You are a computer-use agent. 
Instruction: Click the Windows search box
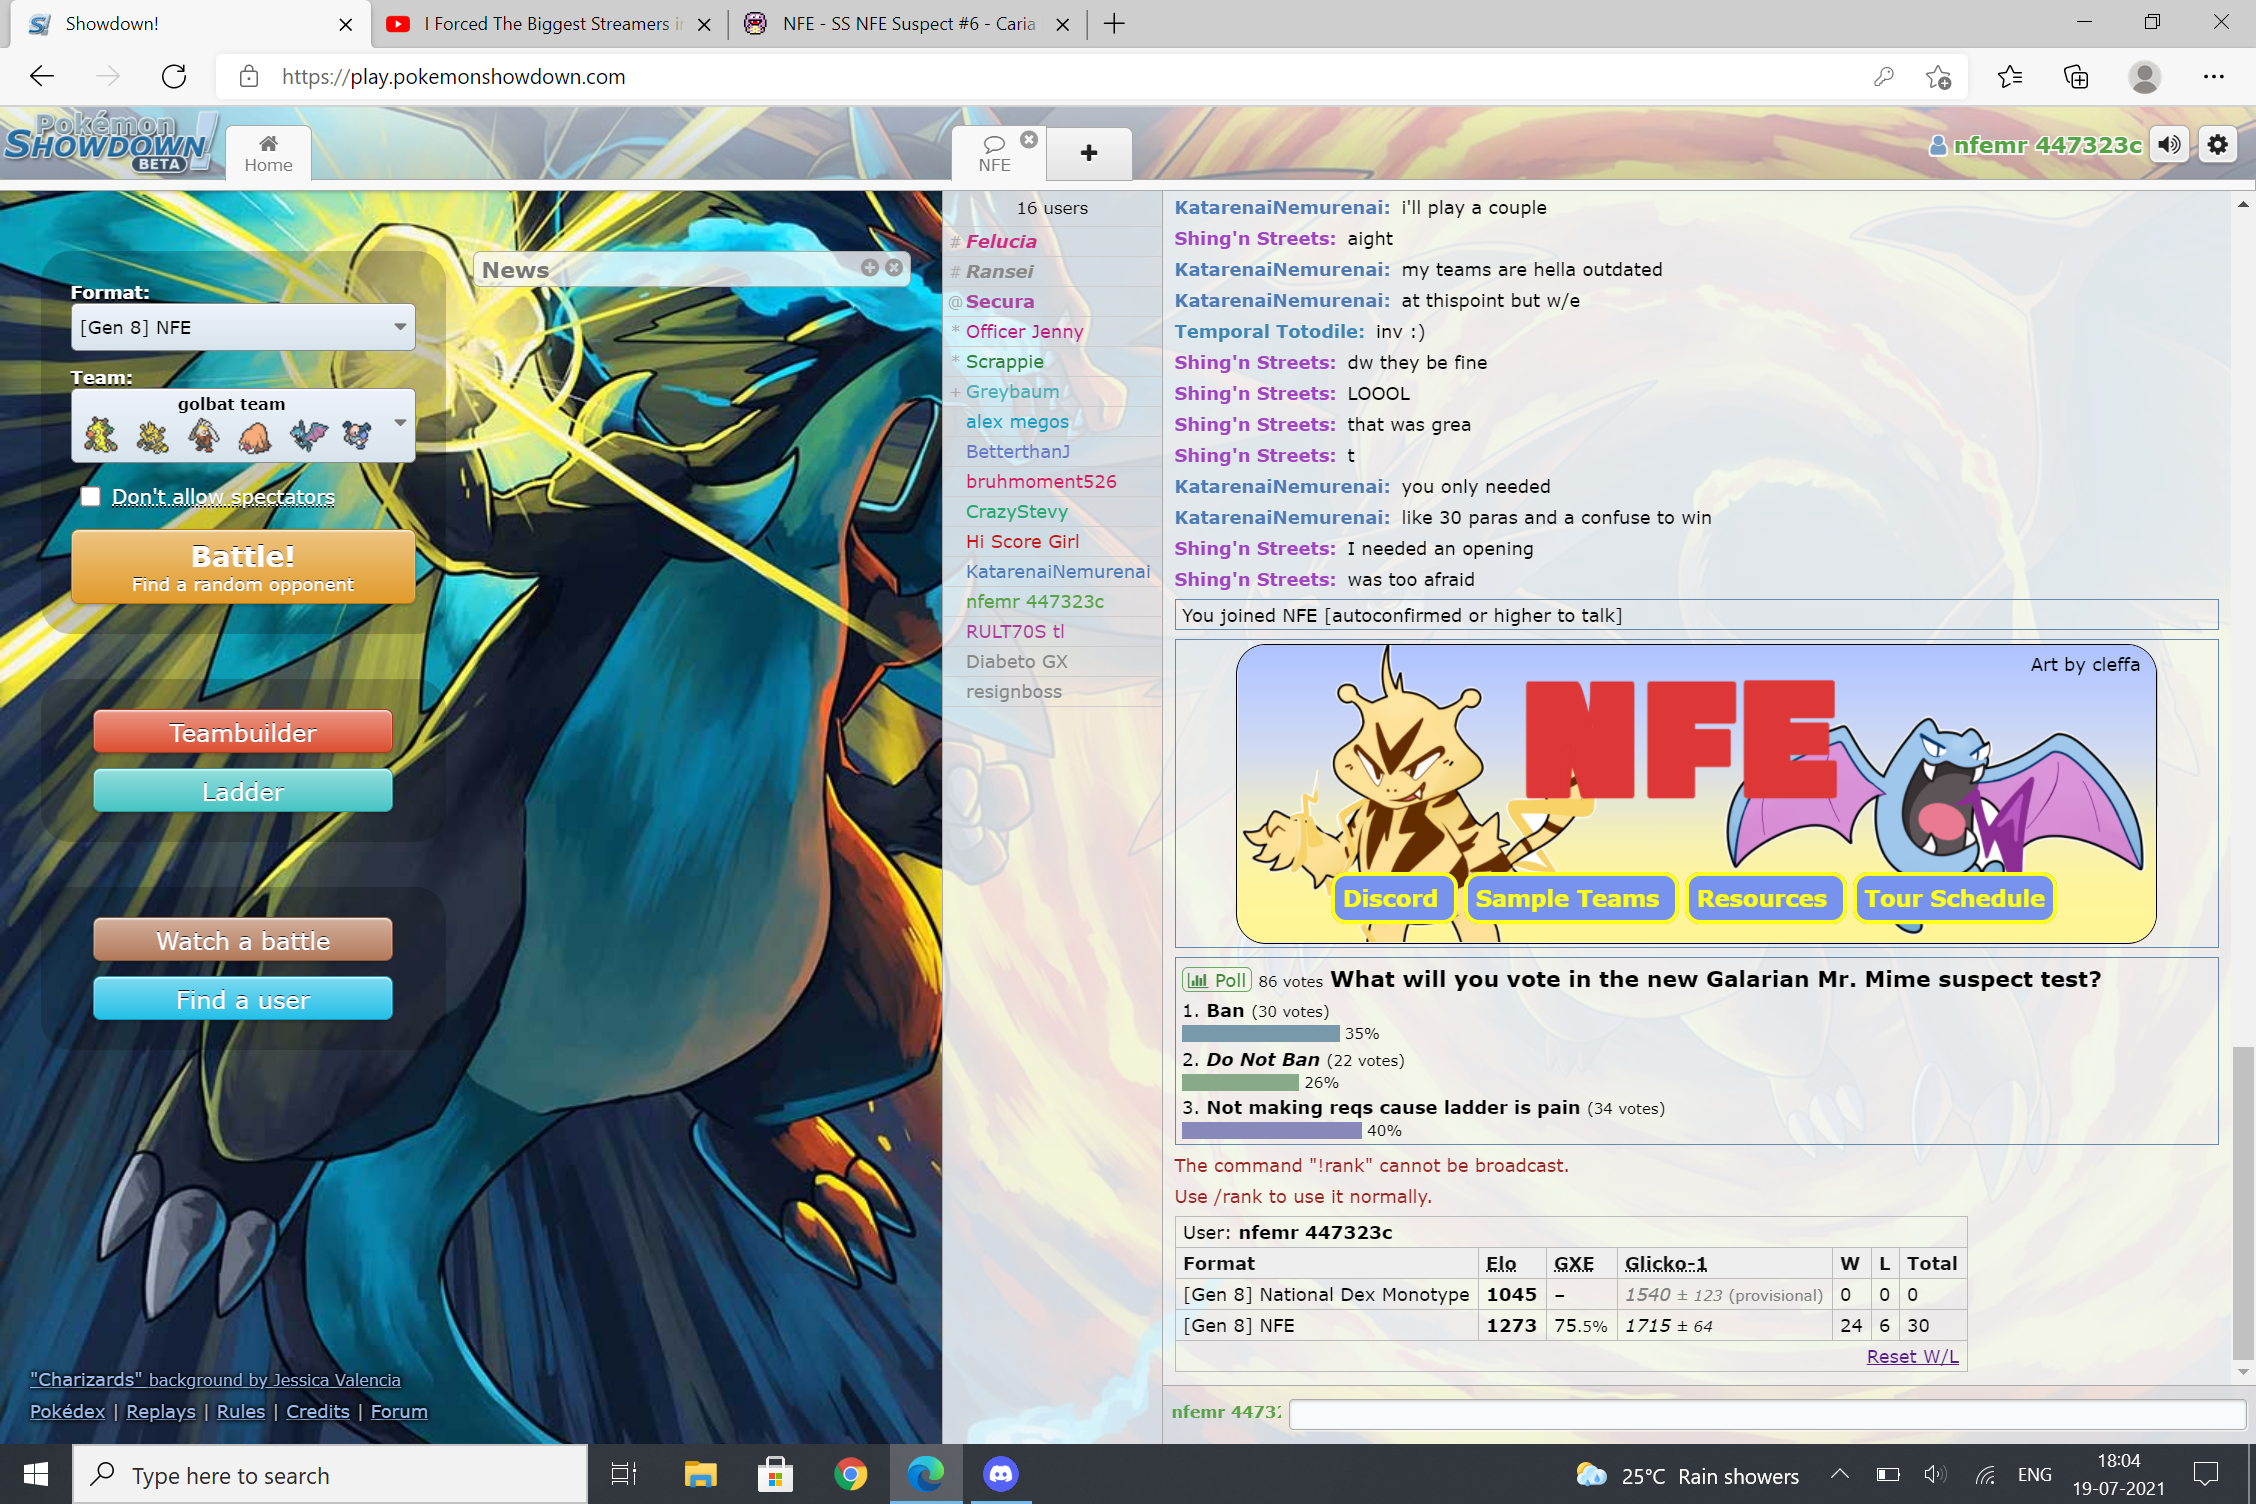pyautogui.click(x=330, y=1475)
